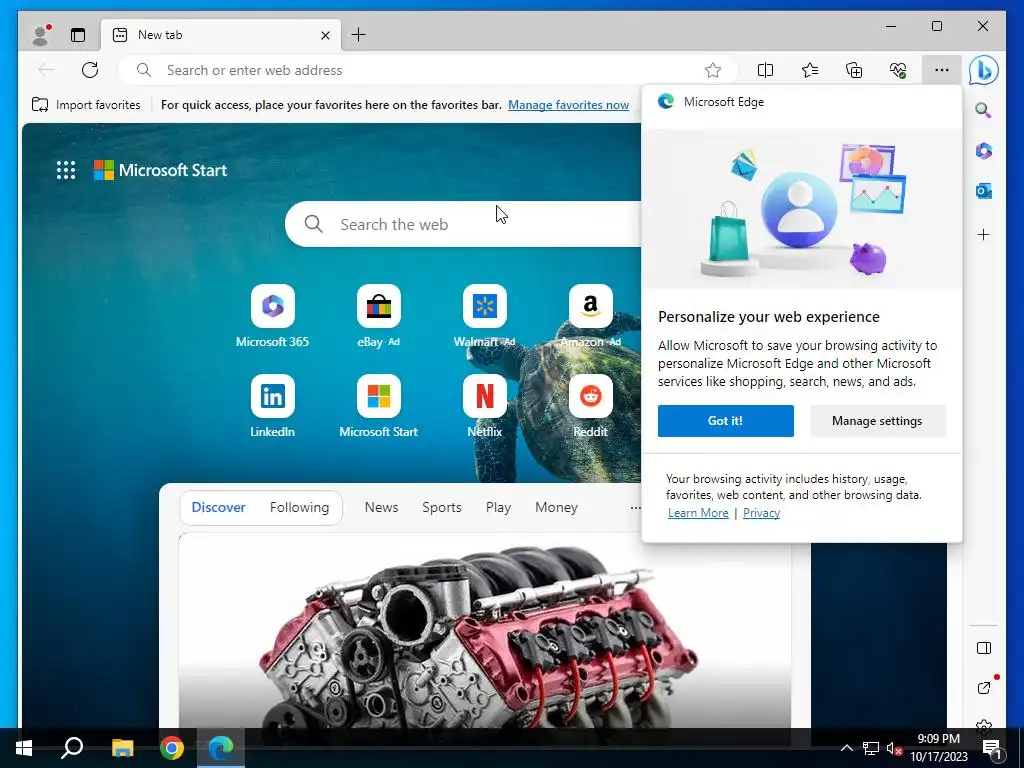Viewport: 1024px width, 768px height.
Task: Open the News tab
Action: (381, 507)
